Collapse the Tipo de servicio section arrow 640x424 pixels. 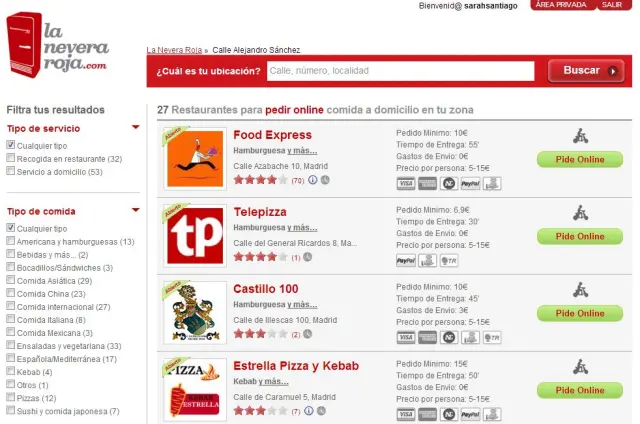136,128
